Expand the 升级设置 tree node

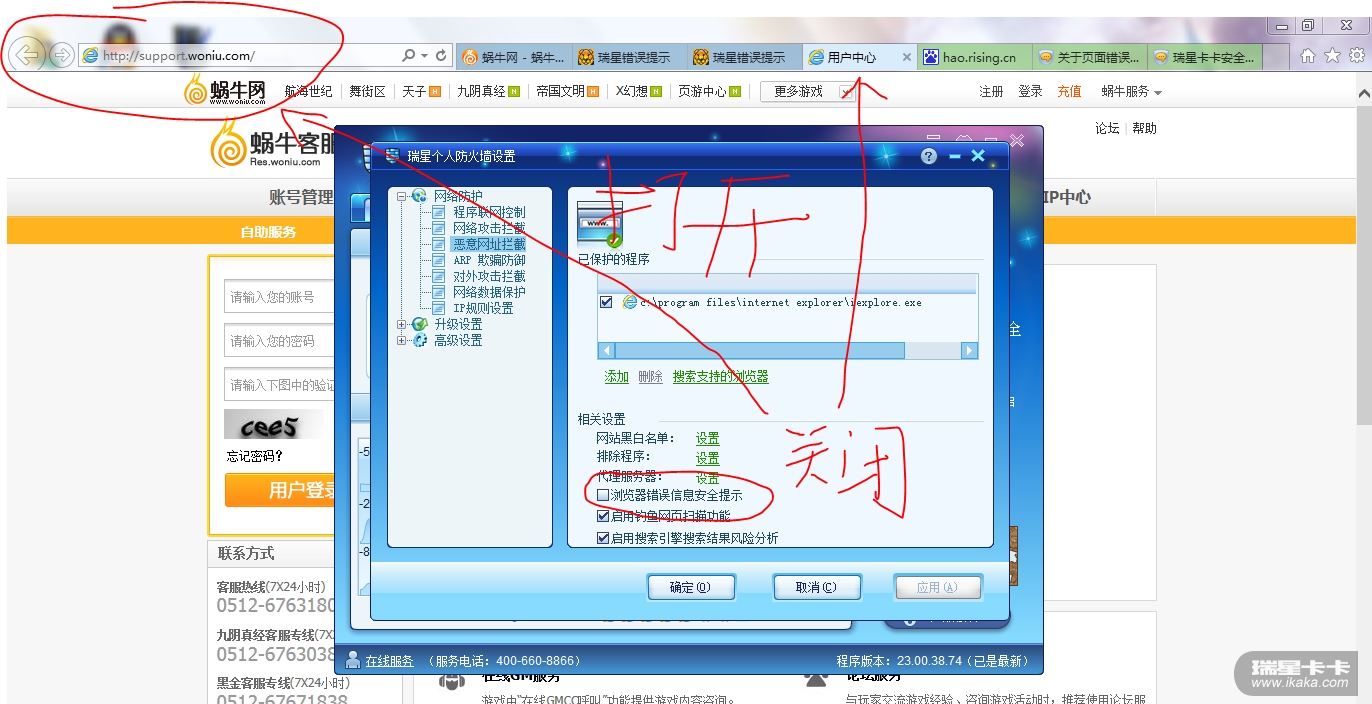[402, 324]
